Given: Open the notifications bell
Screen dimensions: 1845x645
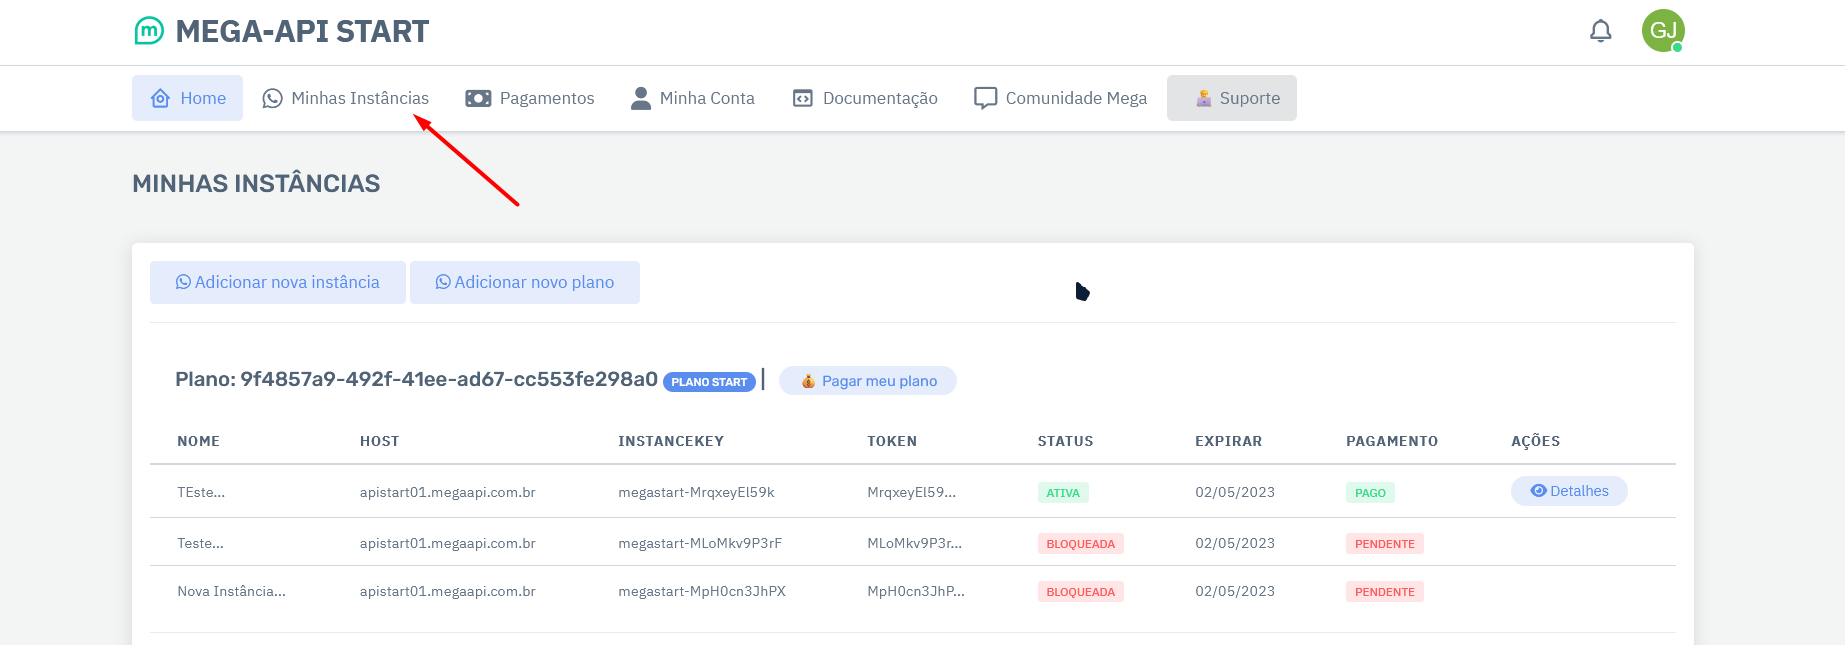Looking at the screenshot, I should coord(1600,31).
